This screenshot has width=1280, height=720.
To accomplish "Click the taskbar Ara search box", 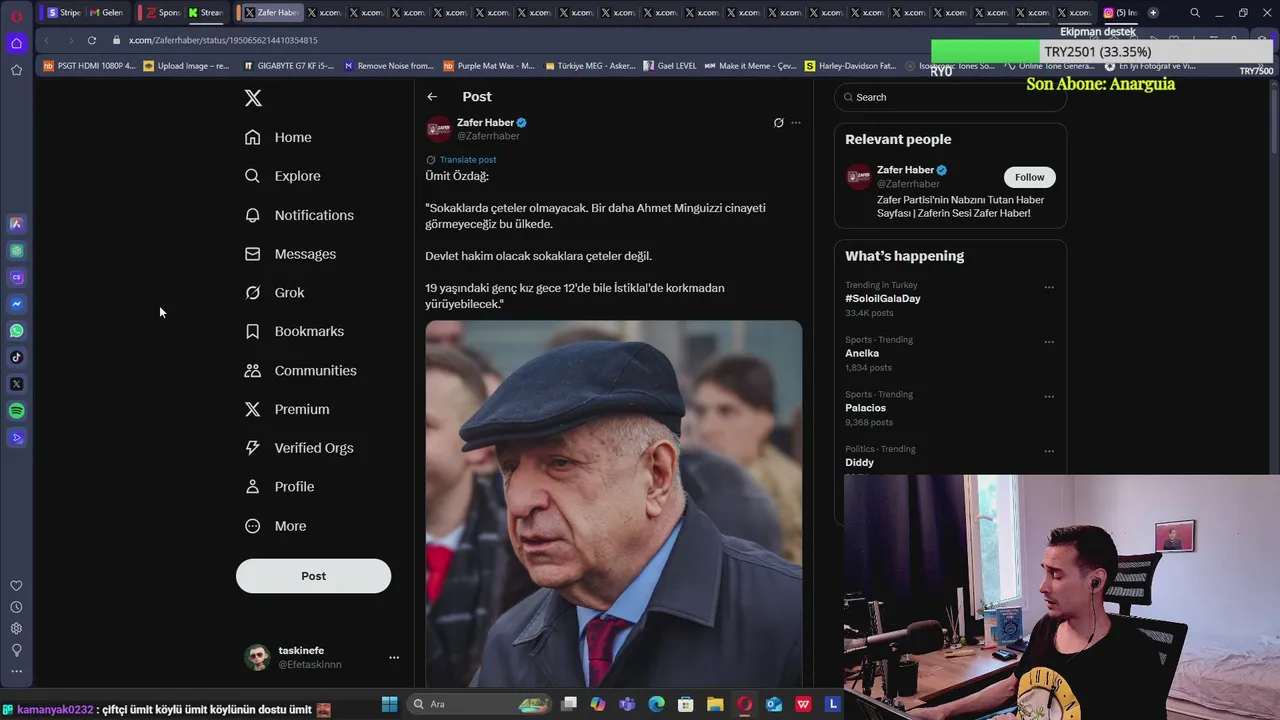I will tap(478, 704).
